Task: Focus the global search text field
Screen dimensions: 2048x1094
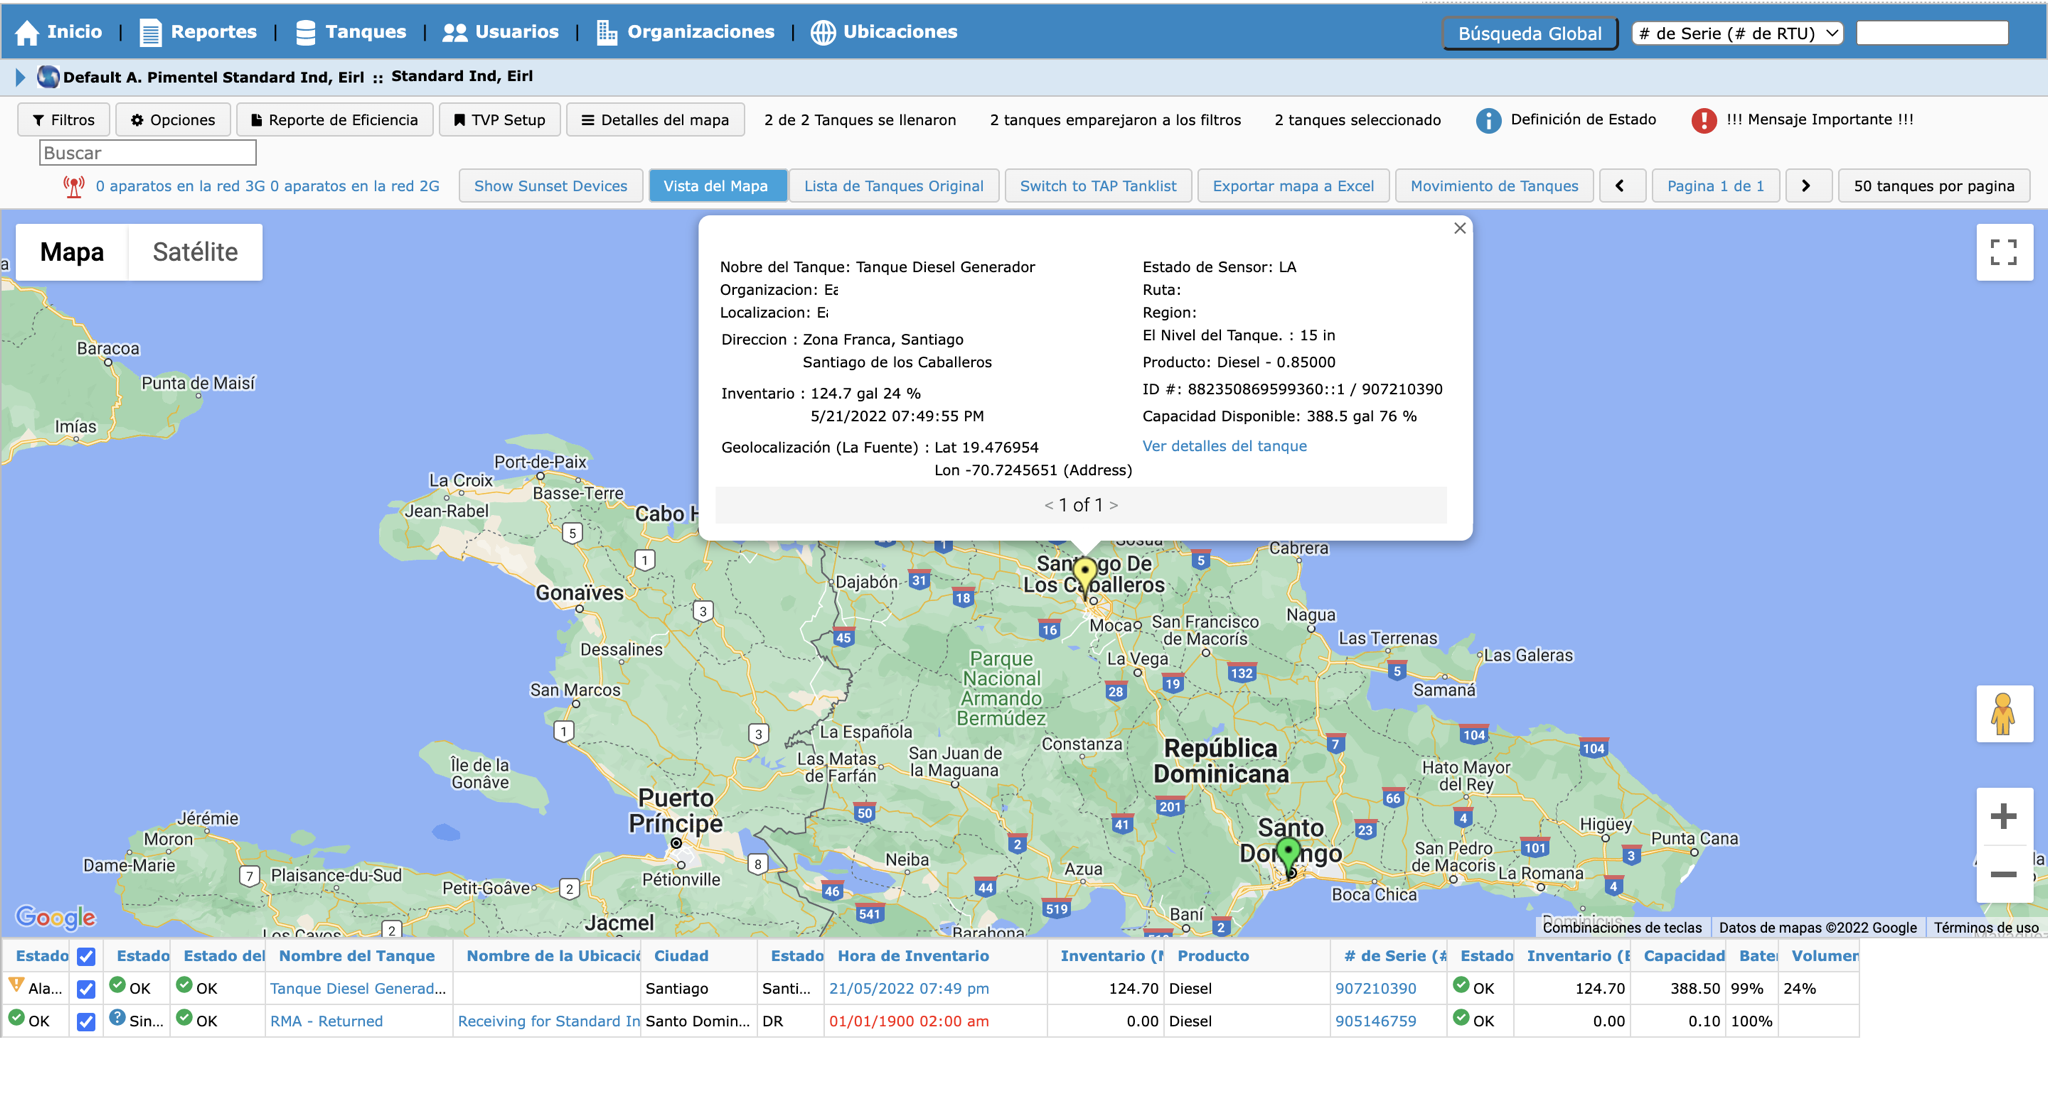Action: click(1932, 33)
